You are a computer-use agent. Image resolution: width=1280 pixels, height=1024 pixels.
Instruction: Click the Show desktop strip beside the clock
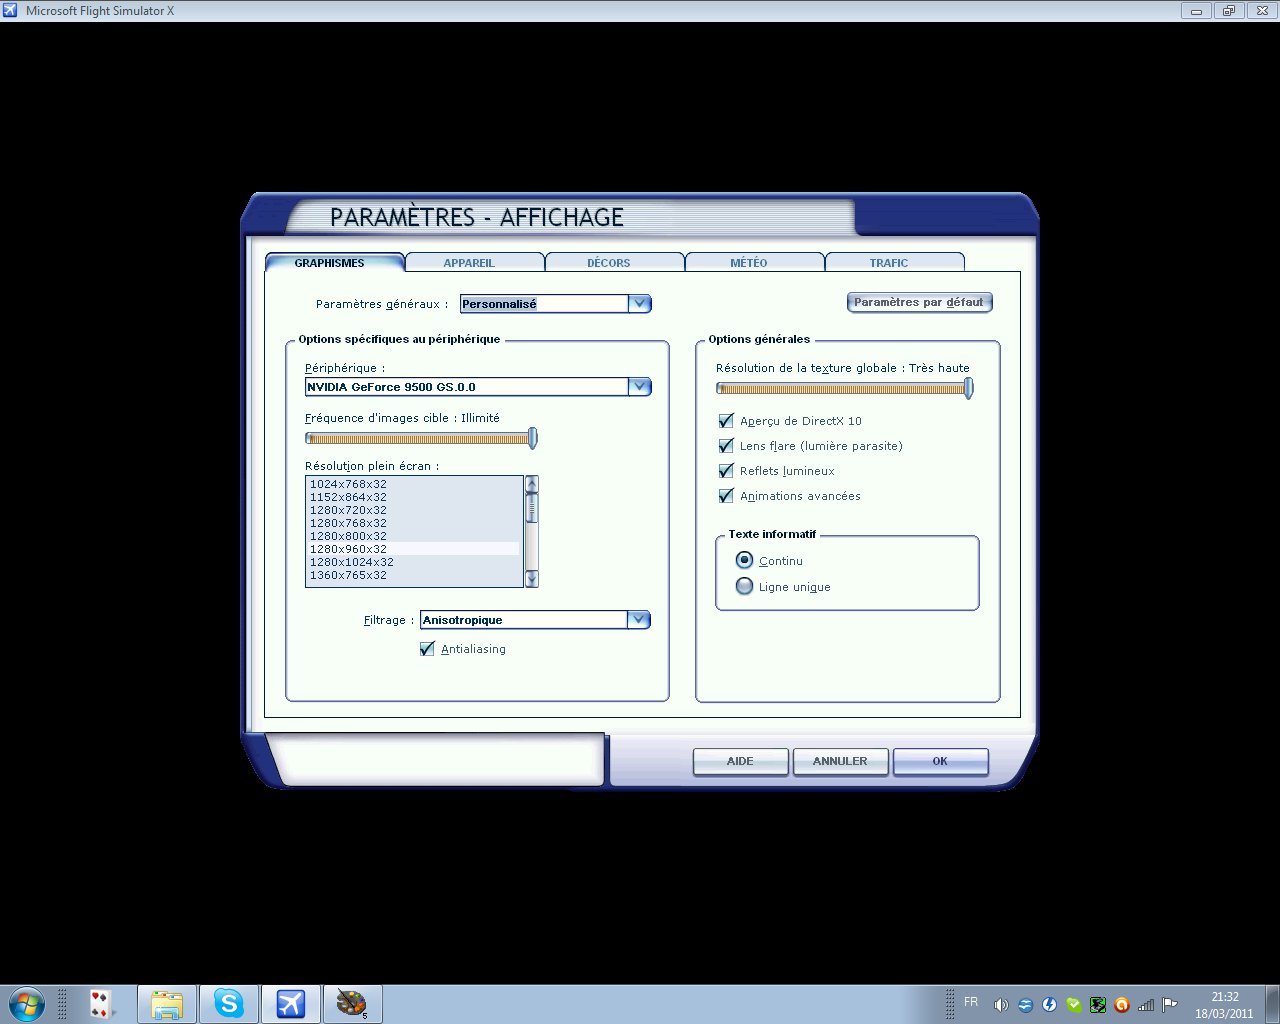coord(1272,1004)
